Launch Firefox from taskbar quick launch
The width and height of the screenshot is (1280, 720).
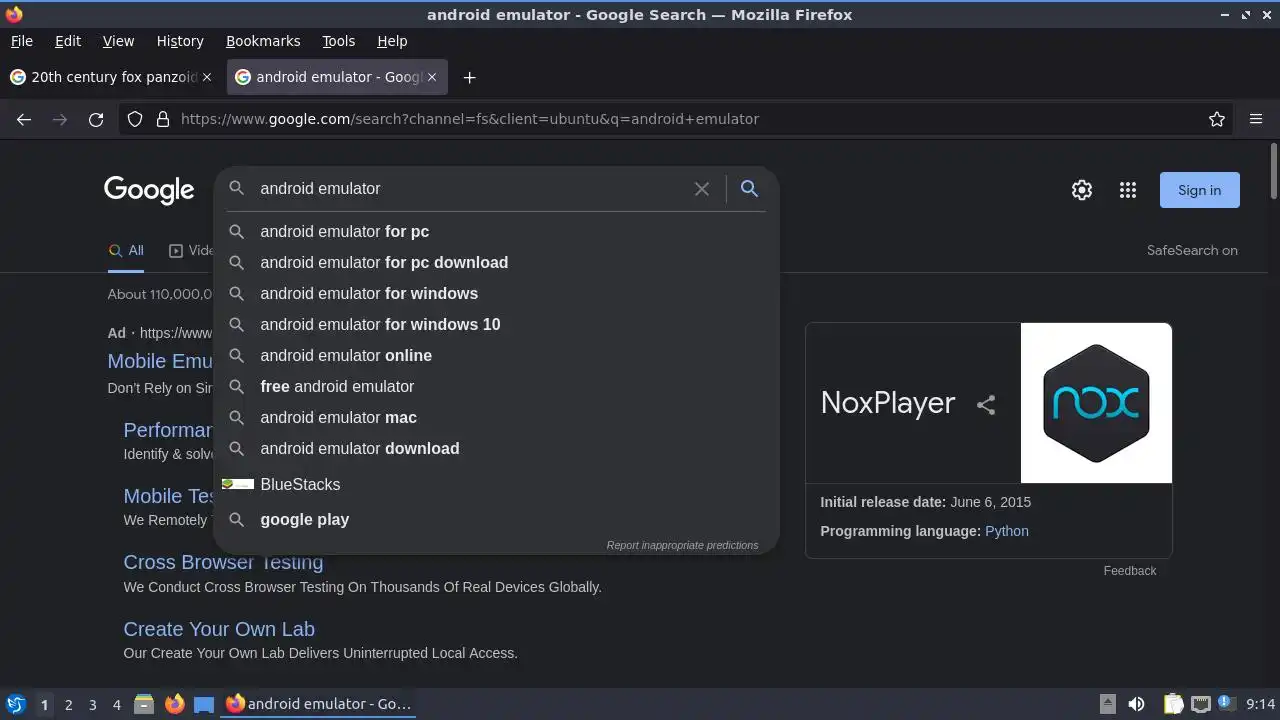[174, 704]
